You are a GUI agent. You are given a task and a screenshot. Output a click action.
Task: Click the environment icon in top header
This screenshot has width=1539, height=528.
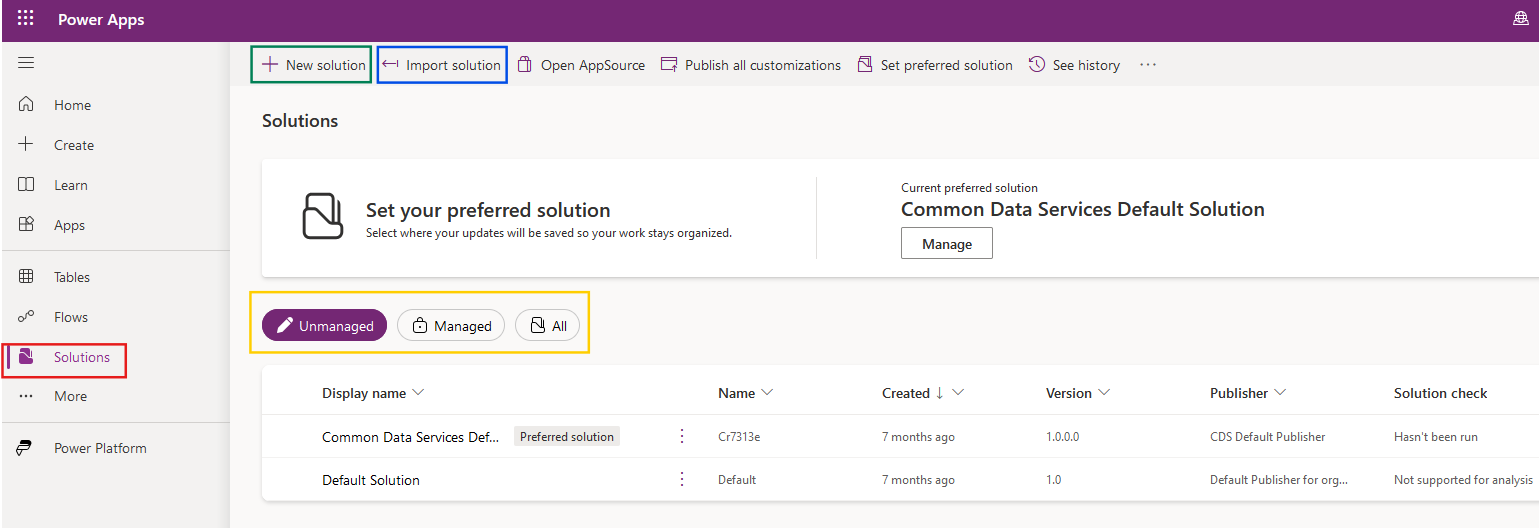click(x=1521, y=19)
